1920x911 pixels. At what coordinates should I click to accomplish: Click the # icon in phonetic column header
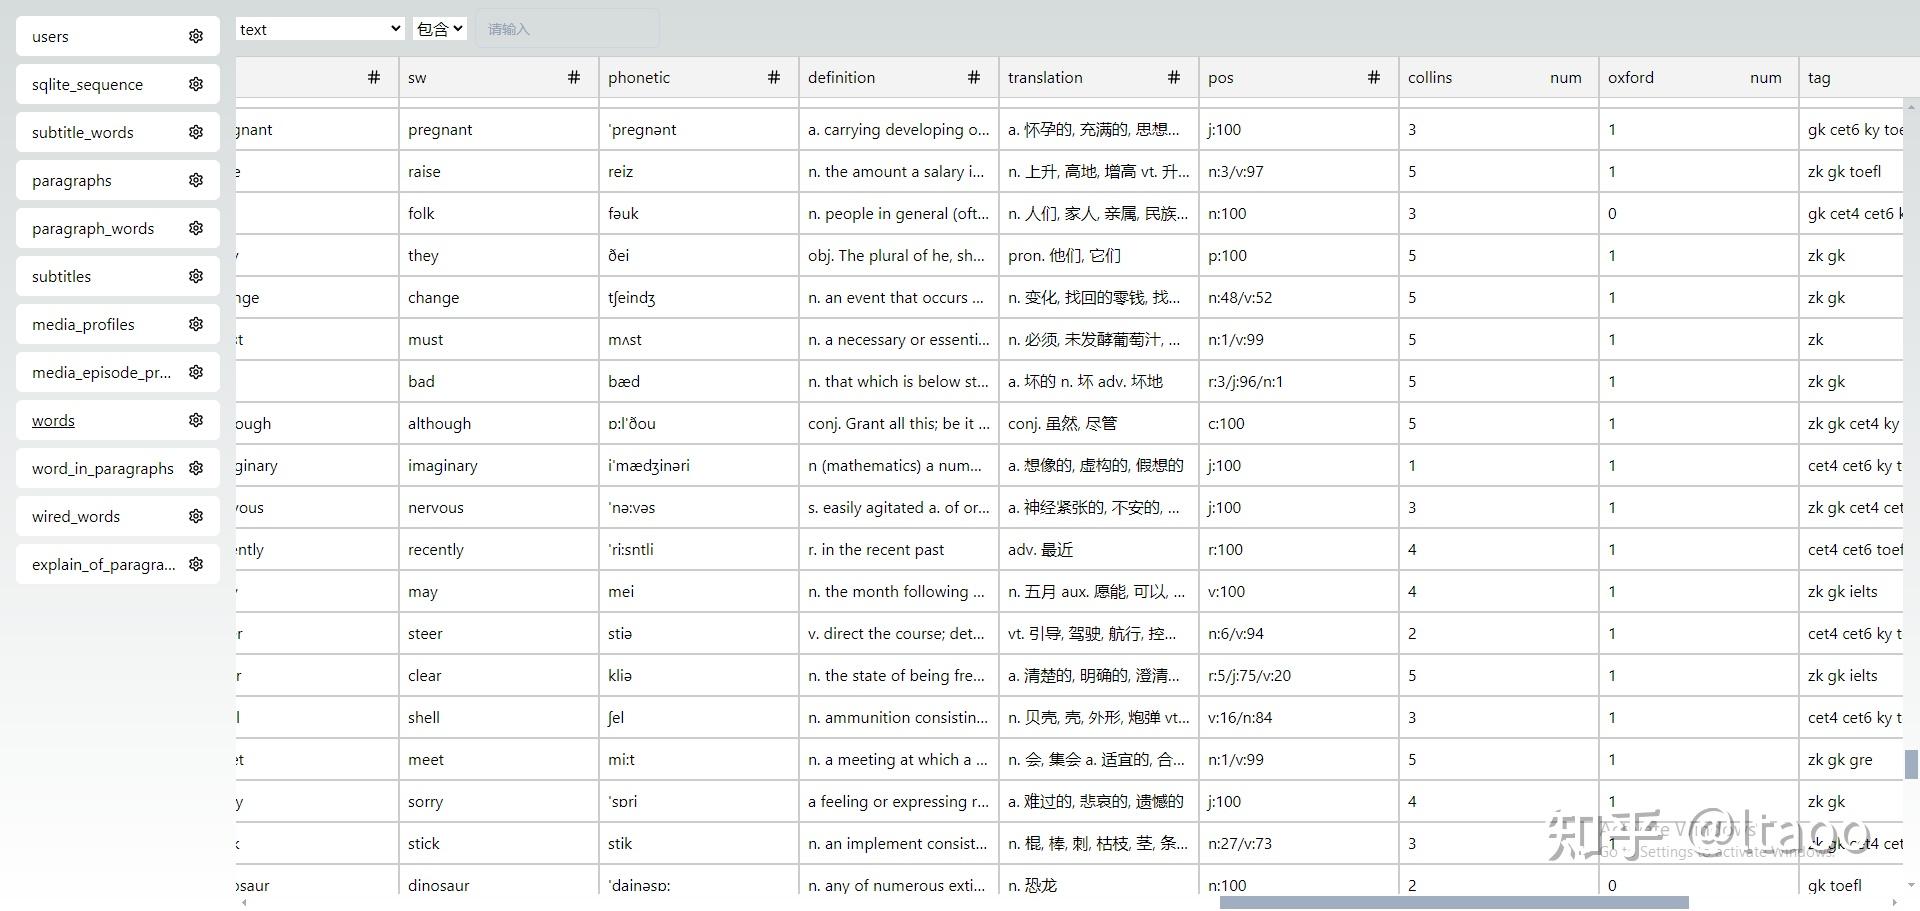click(x=774, y=77)
